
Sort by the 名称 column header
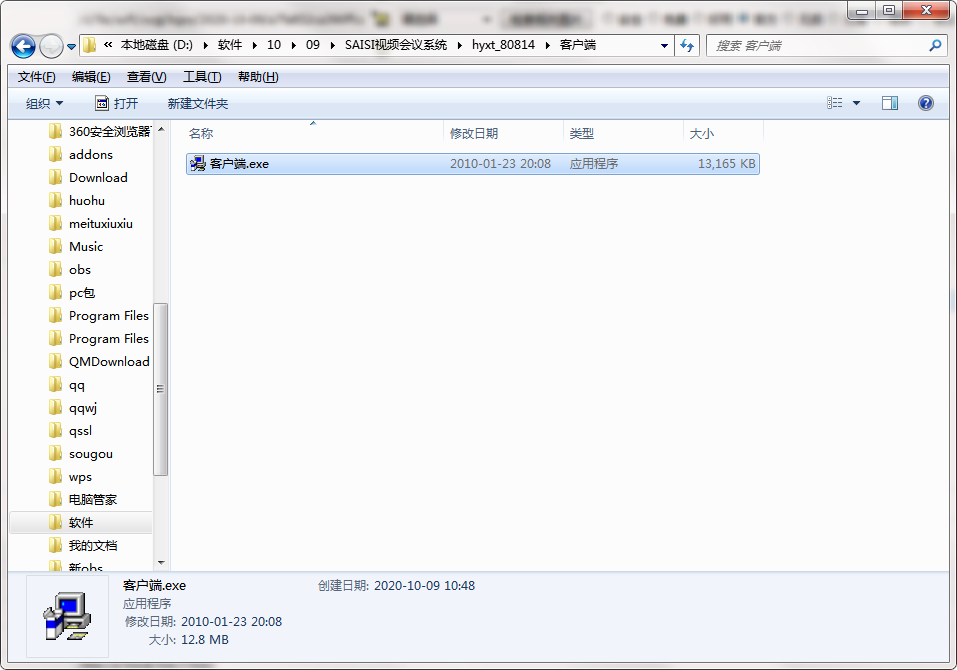tap(201, 134)
